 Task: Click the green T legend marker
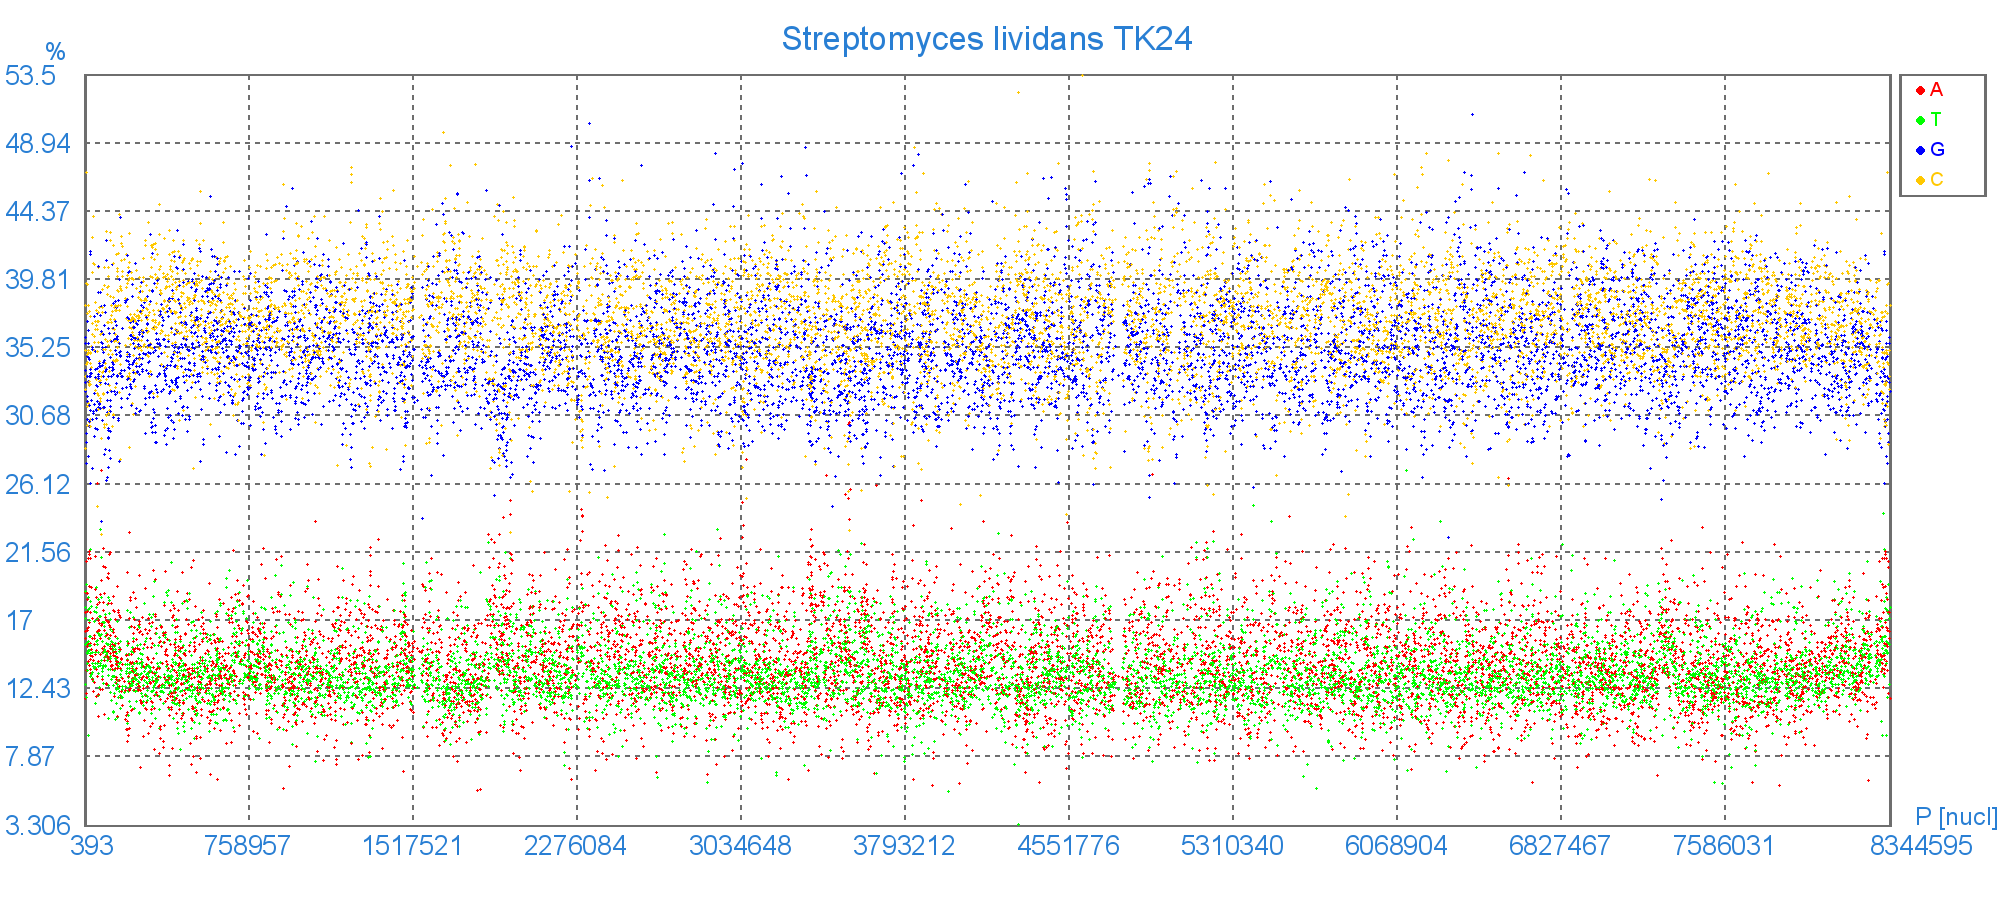[x=1920, y=121]
